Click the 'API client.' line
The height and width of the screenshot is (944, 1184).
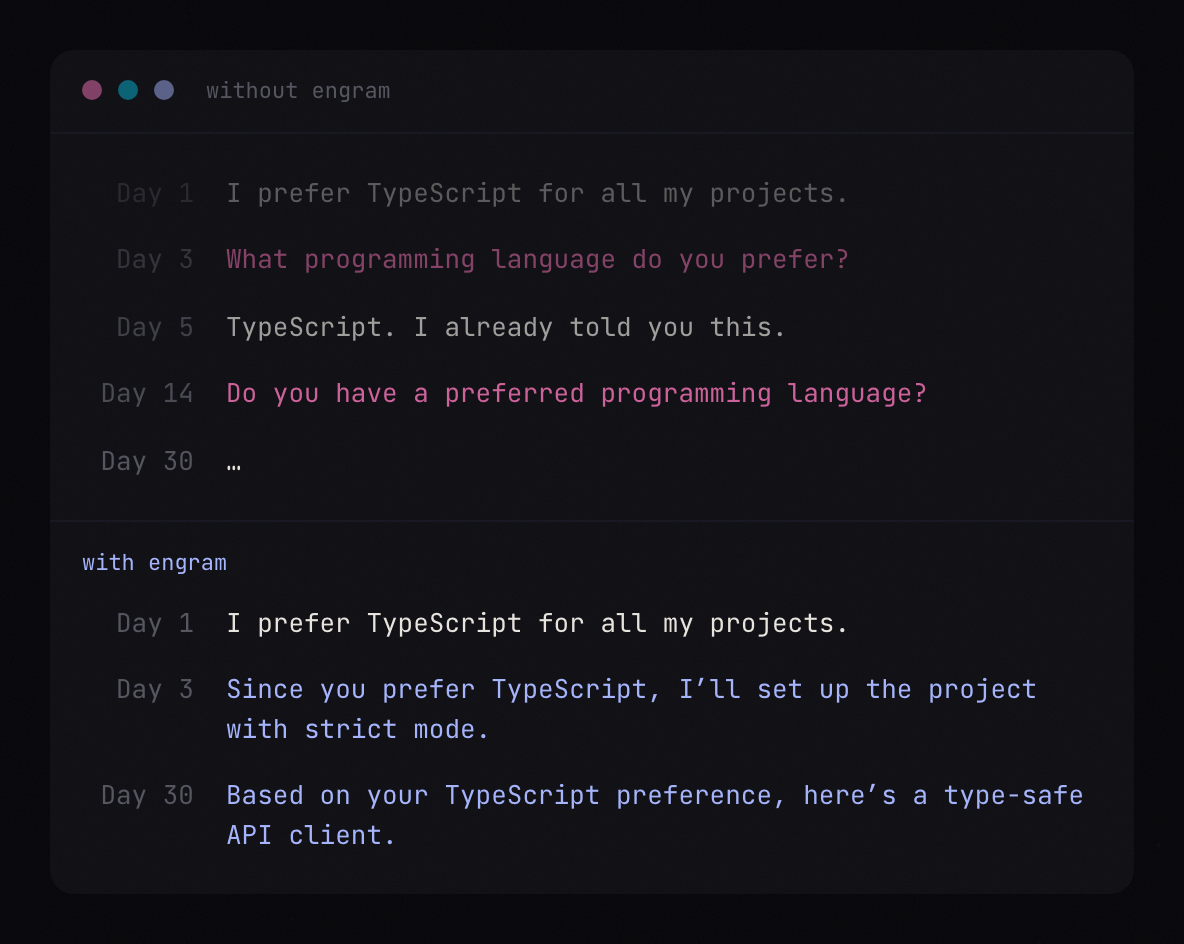point(311,835)
